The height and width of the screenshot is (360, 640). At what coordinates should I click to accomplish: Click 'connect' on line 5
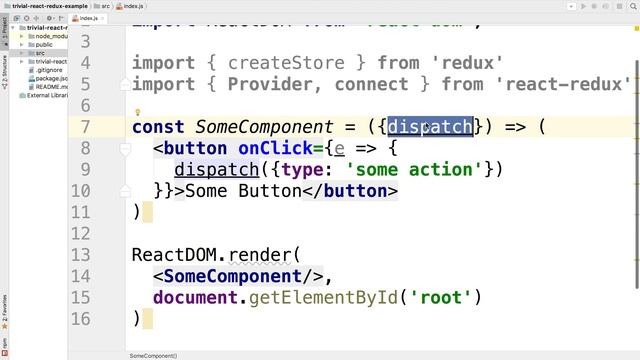[371, 84]
